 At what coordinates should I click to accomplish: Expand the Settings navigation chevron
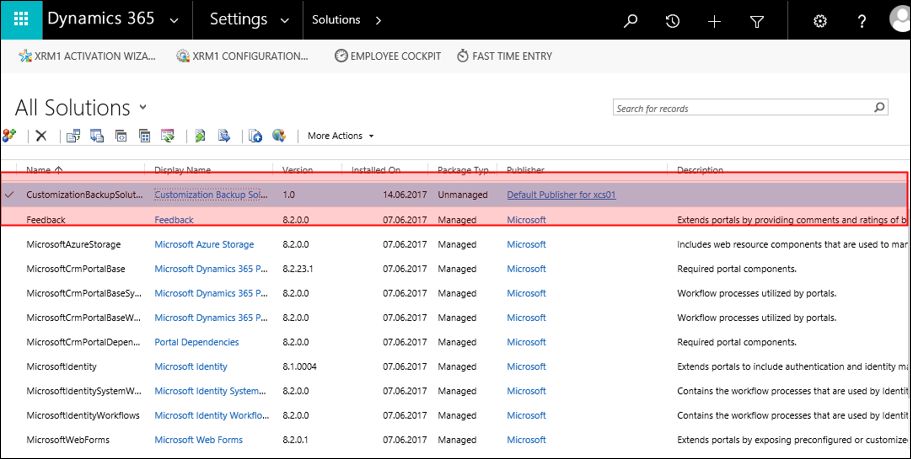pos(284,21)
